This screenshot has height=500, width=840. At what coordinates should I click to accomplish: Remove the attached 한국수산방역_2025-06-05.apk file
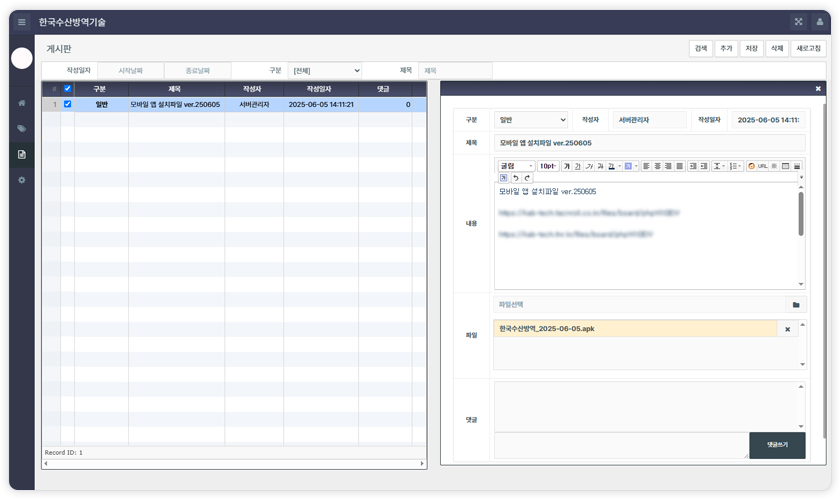click(x=788, y=329)
